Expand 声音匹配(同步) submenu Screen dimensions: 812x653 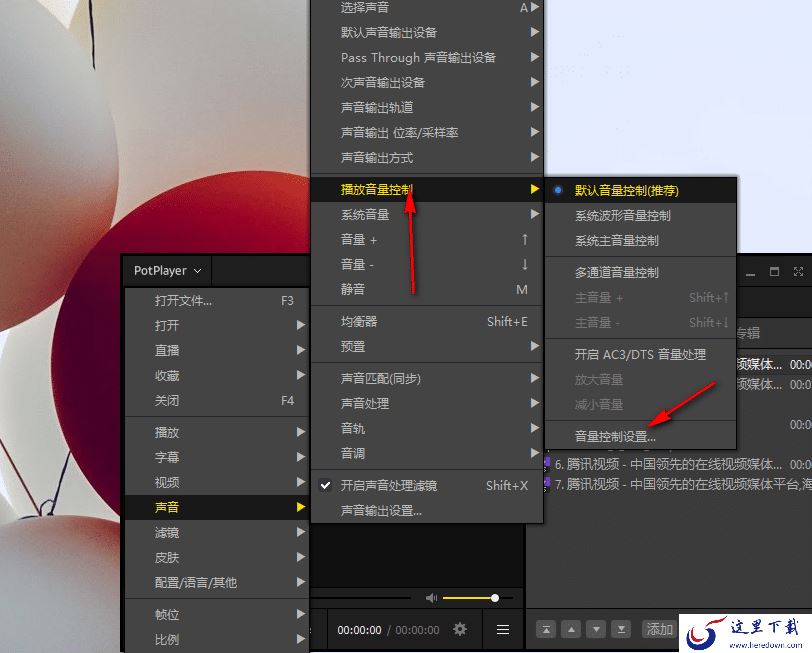(427, 379)
